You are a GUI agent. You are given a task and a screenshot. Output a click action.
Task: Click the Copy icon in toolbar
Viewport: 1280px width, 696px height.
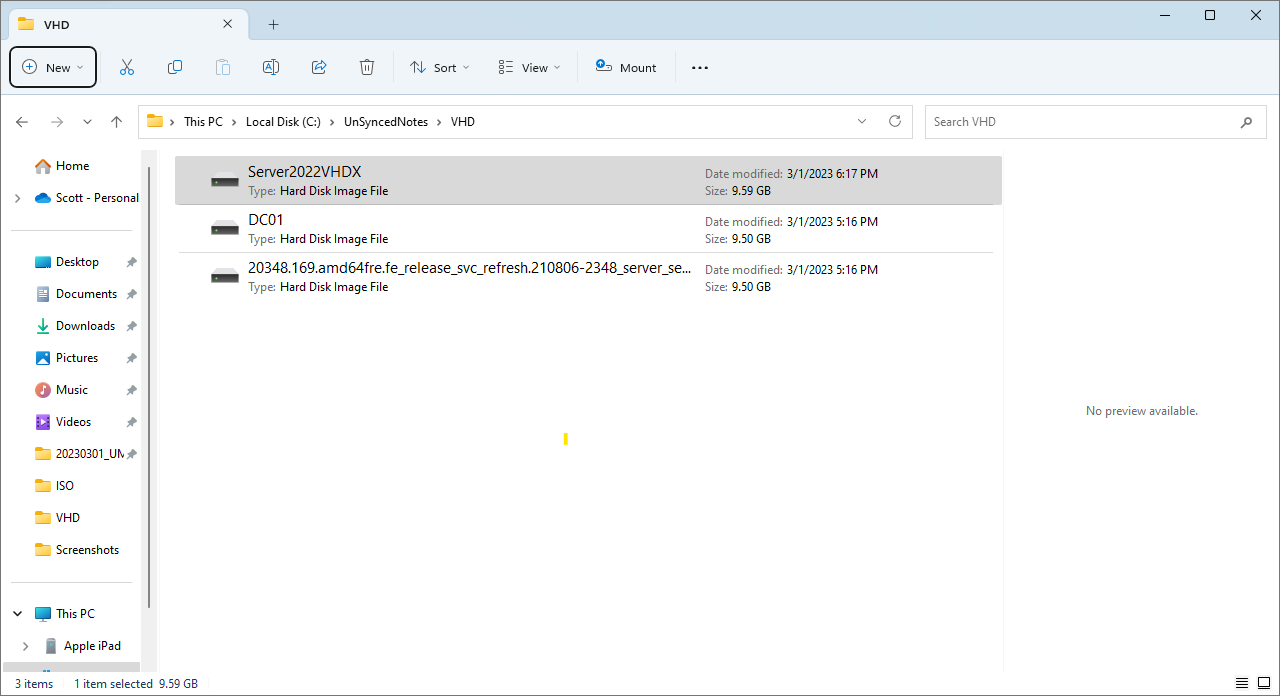[x=175, y=67]
